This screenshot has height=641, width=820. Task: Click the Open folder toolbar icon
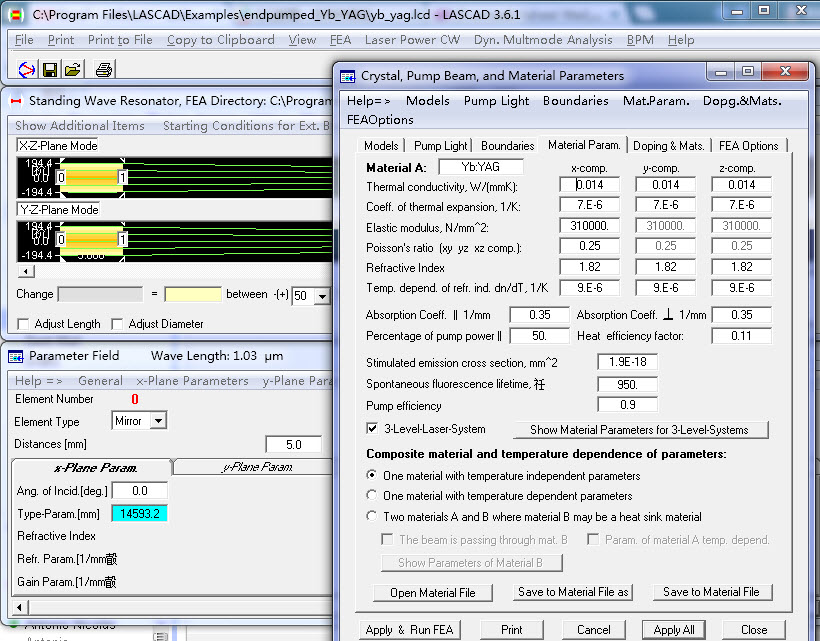pos(73,70)
